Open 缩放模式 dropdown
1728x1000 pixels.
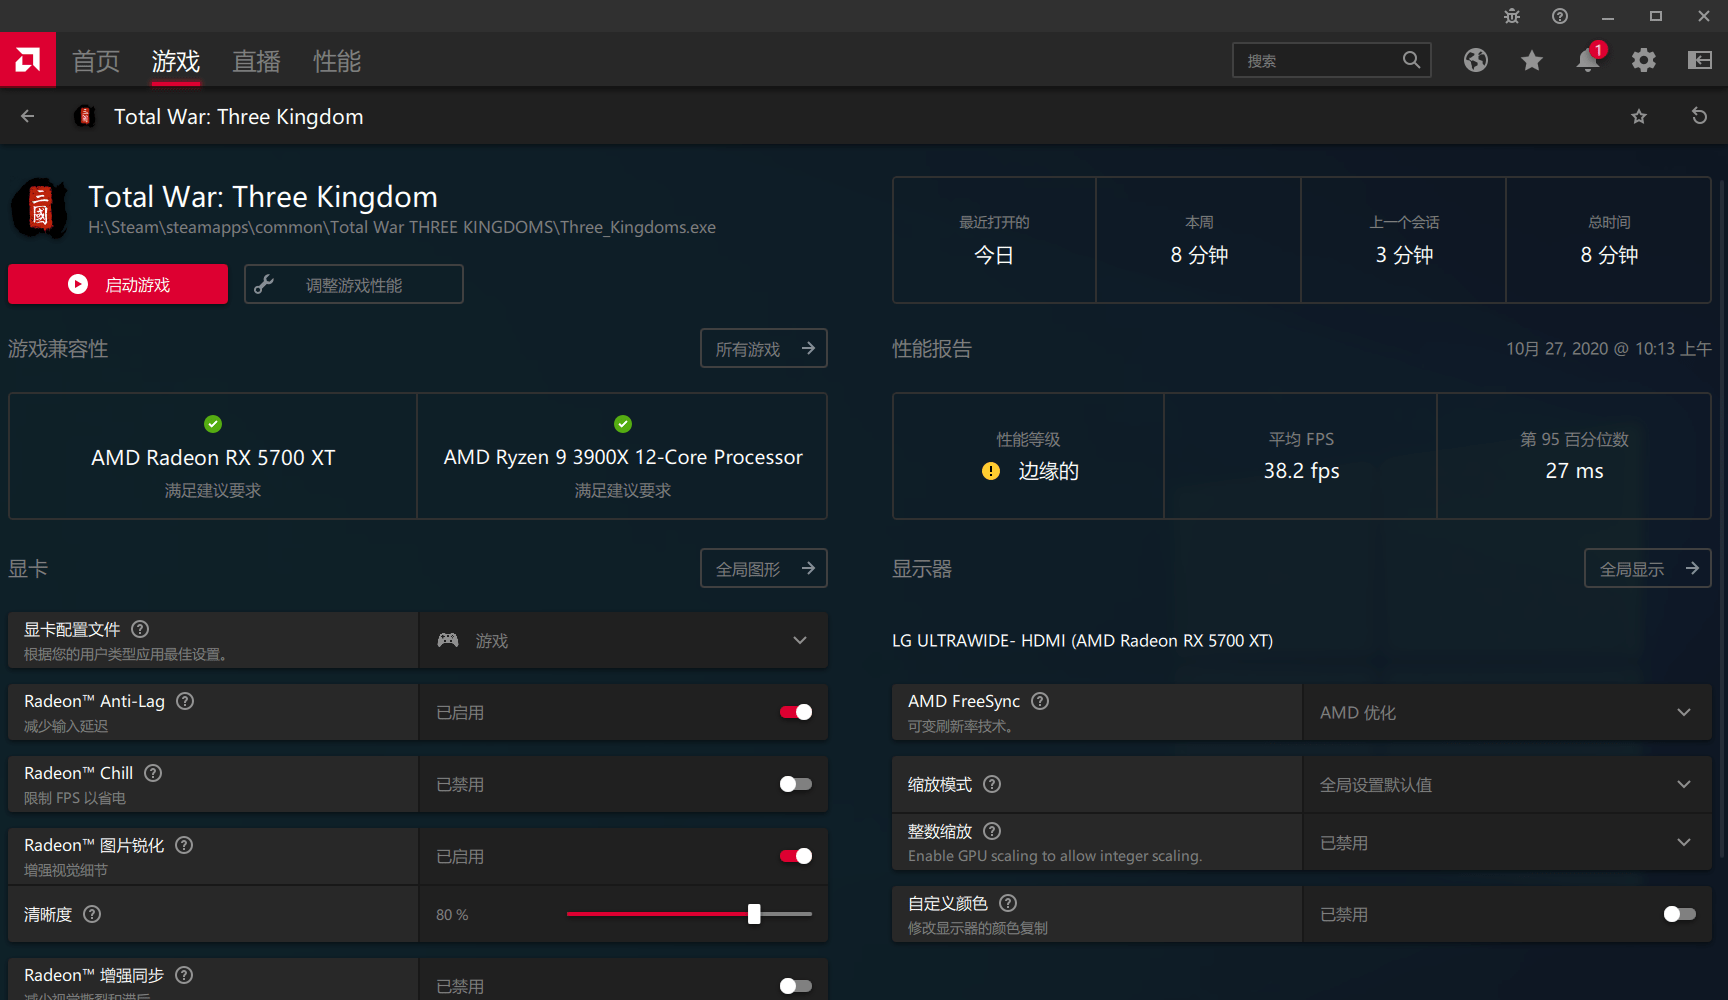1507,784
